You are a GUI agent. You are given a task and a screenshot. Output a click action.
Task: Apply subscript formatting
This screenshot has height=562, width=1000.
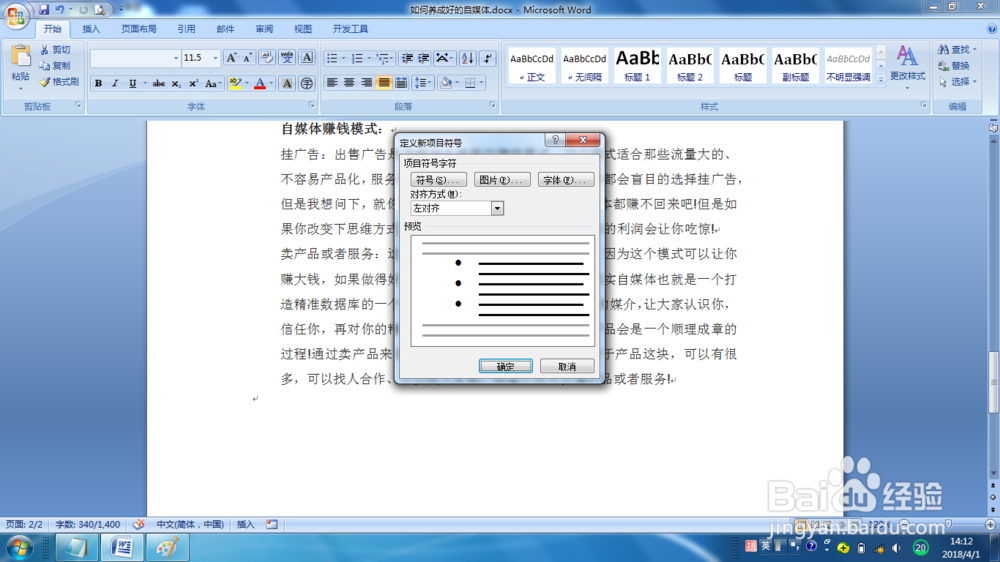(176, 84)
